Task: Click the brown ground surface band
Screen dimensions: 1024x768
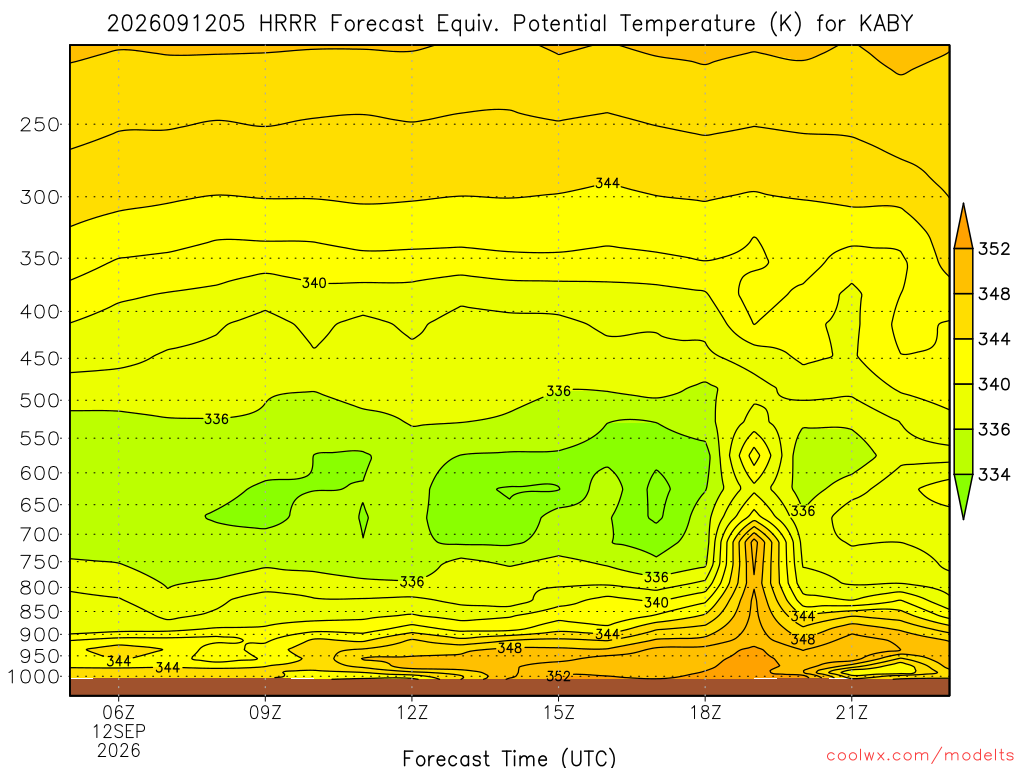Action: 509,687
